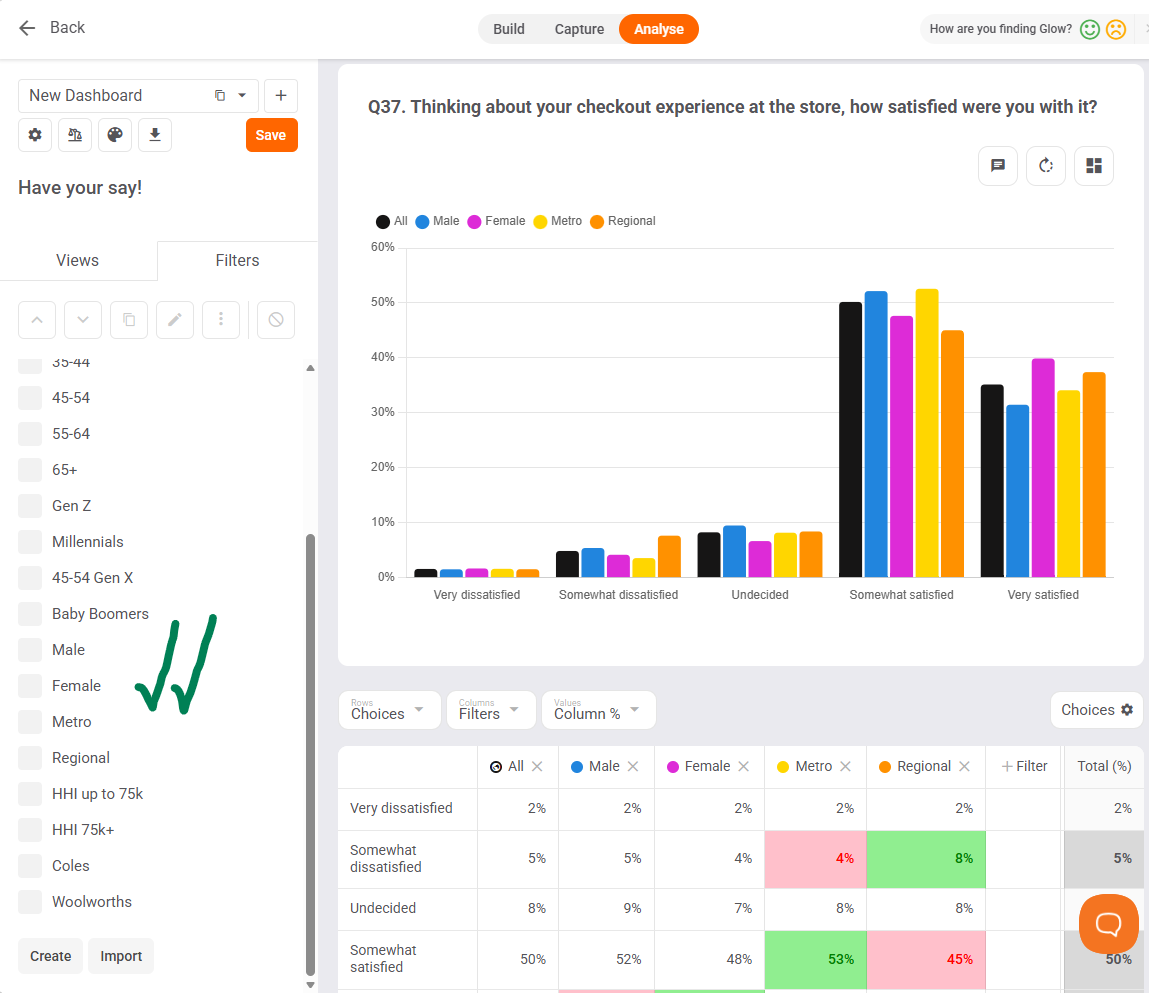Click the rotate chart icon
The image size is (1149, 993).
(x=1046, y=166)
